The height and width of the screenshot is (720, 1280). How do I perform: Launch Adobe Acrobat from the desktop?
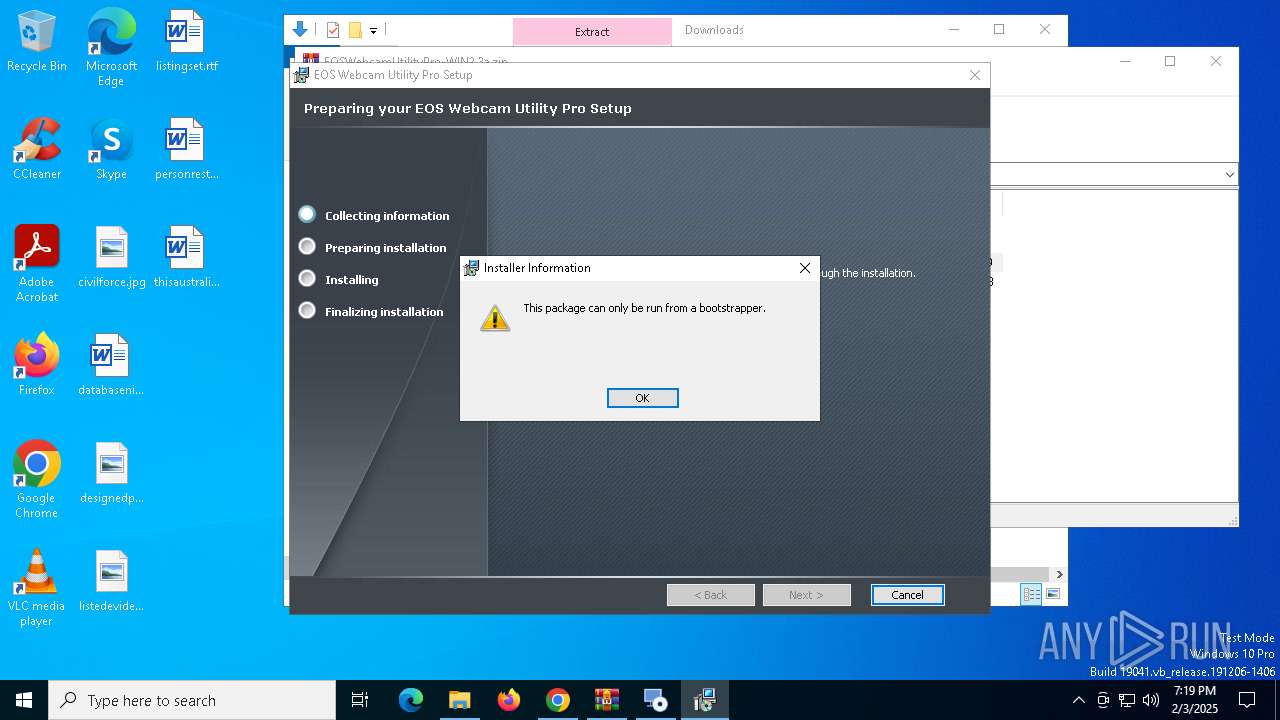37,264
